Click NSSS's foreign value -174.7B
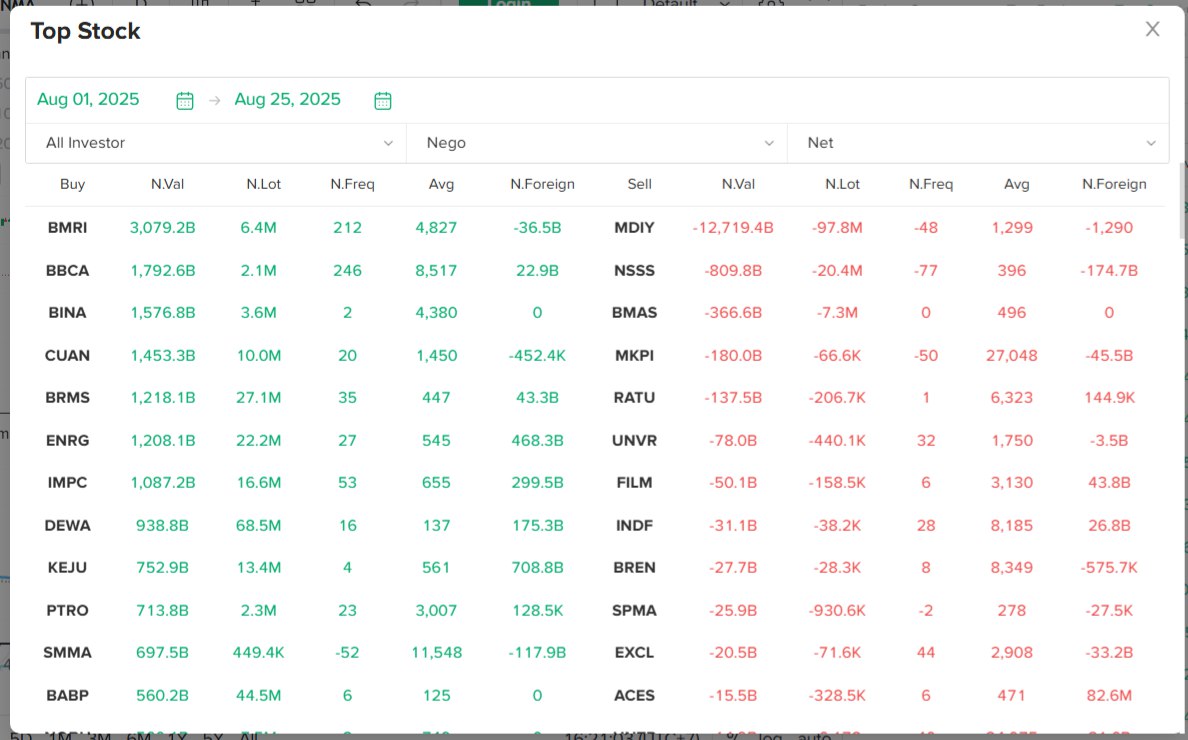The height and width of the screenshot is (740, 1188). coord(1109,270)
